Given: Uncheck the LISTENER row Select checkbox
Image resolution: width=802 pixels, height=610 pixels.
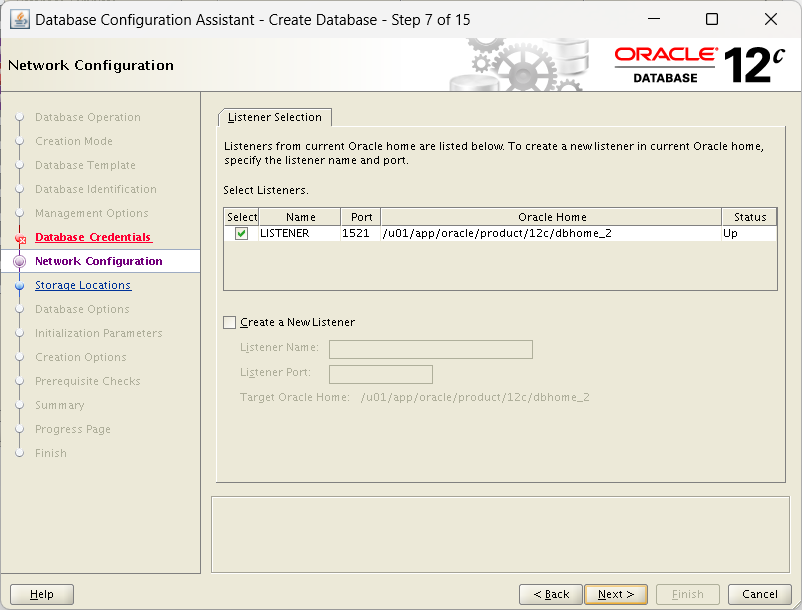Looking at the screenshot, I should [x=241, y=234].
